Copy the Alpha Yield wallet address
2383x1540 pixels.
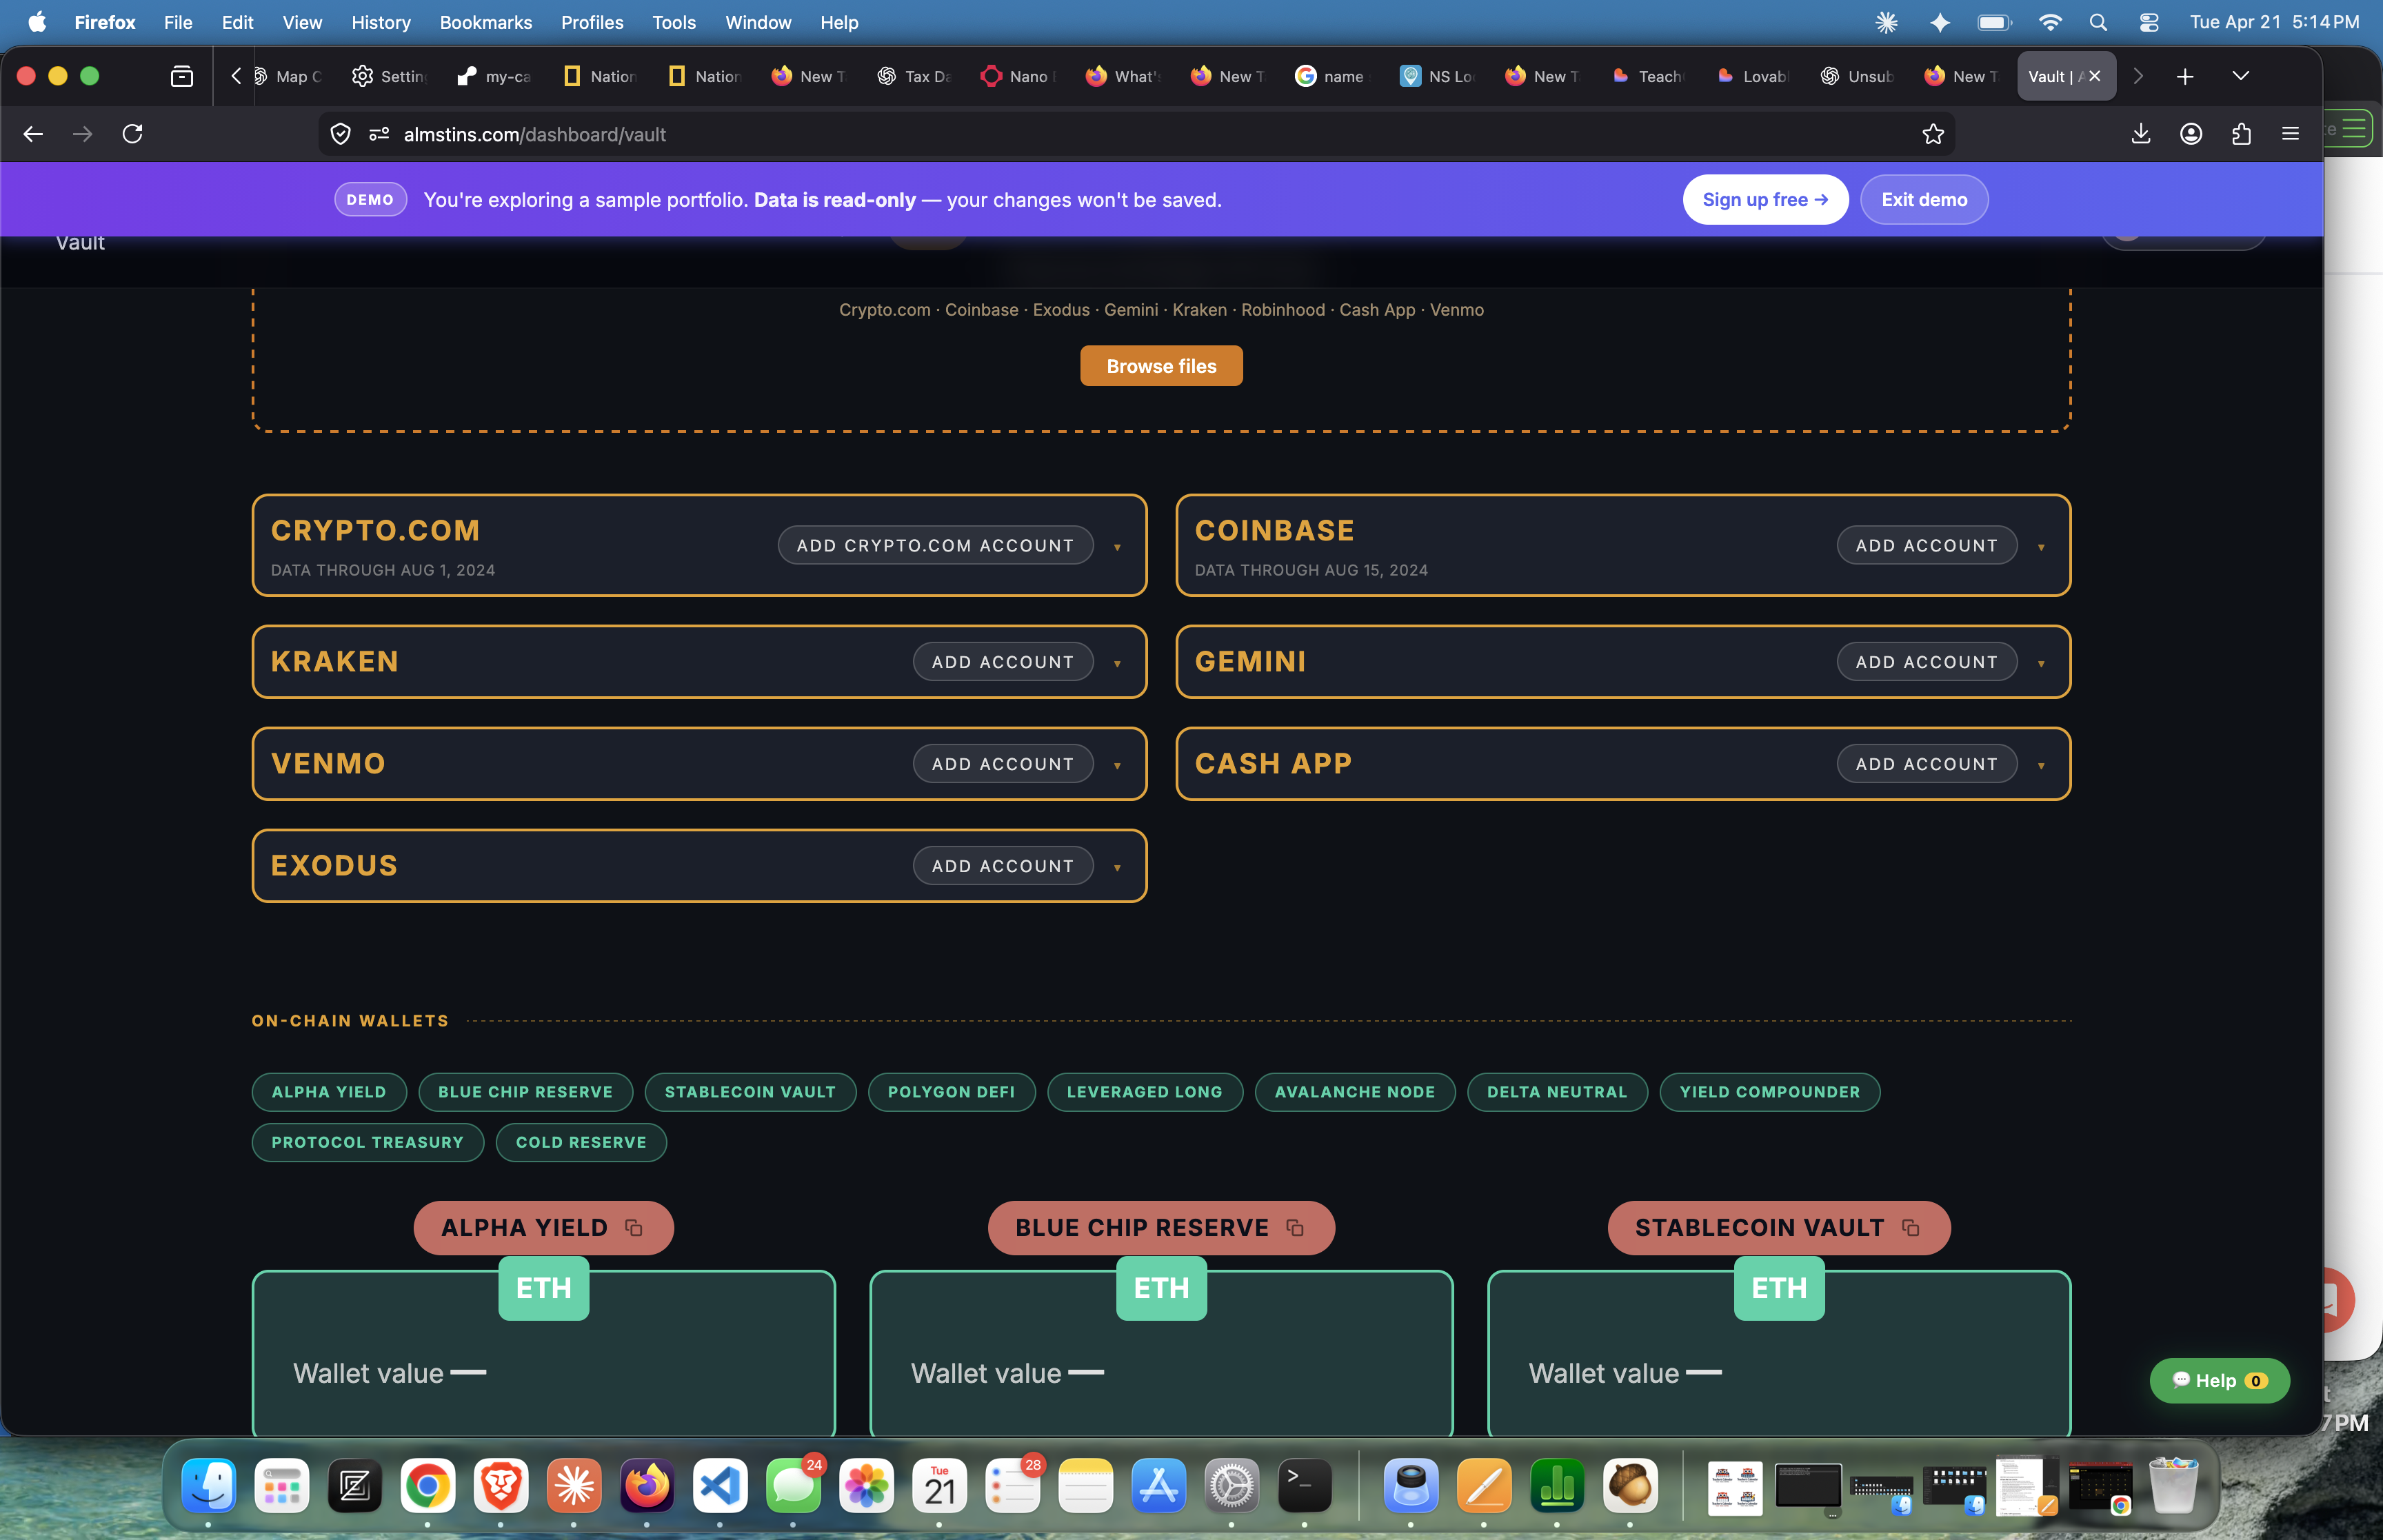tap(634, 1228)
